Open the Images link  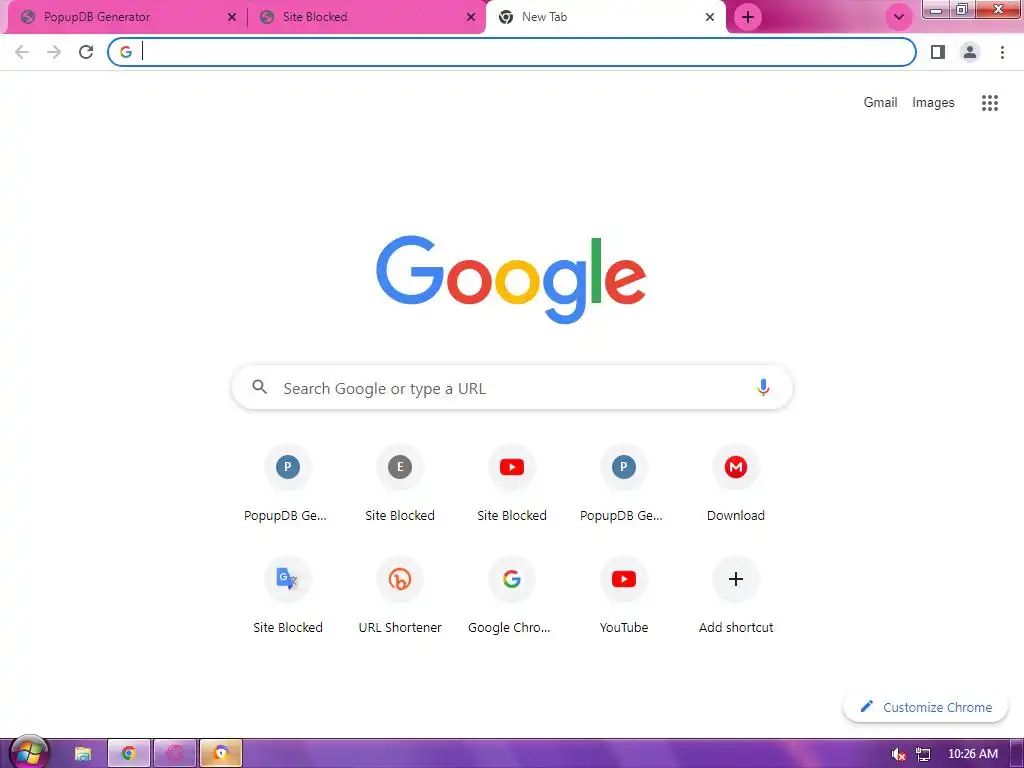click(x=933, y=103)
